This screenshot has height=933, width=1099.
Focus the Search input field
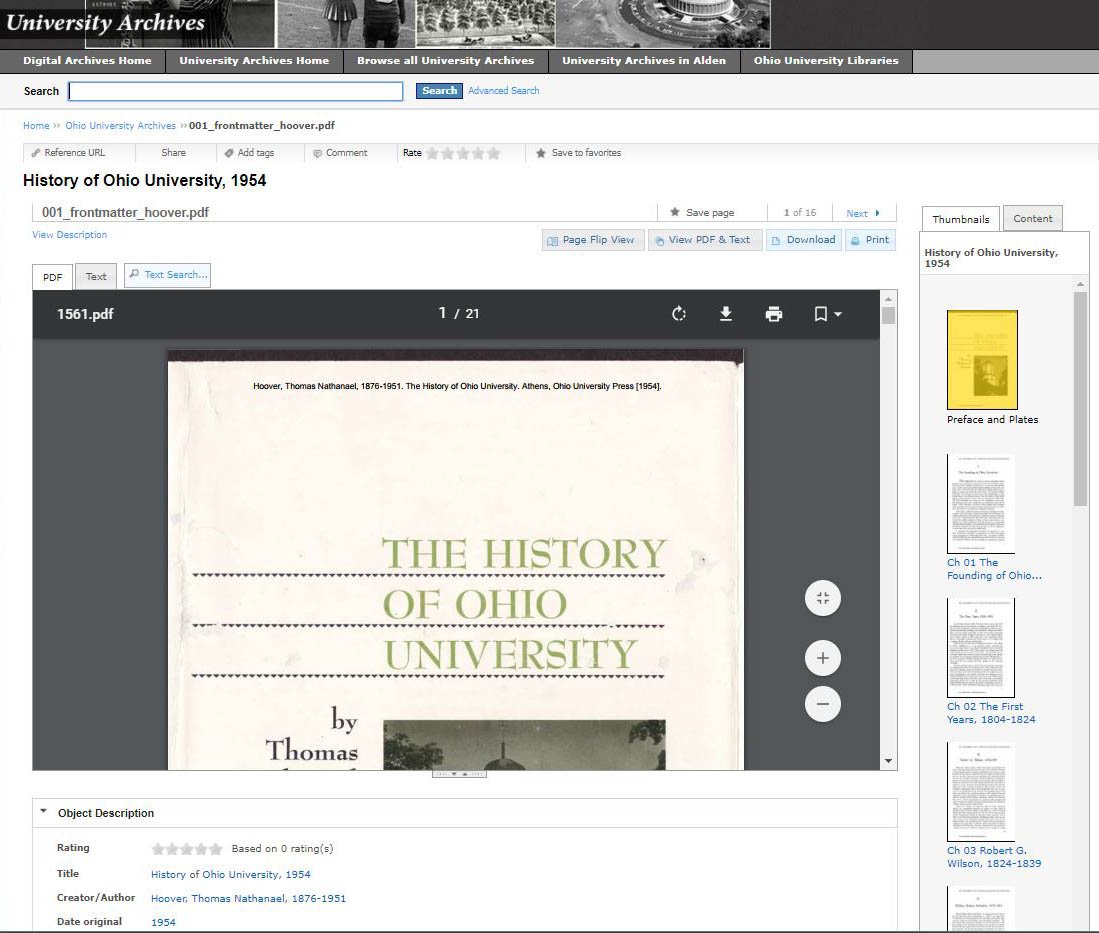pos(236,91)
